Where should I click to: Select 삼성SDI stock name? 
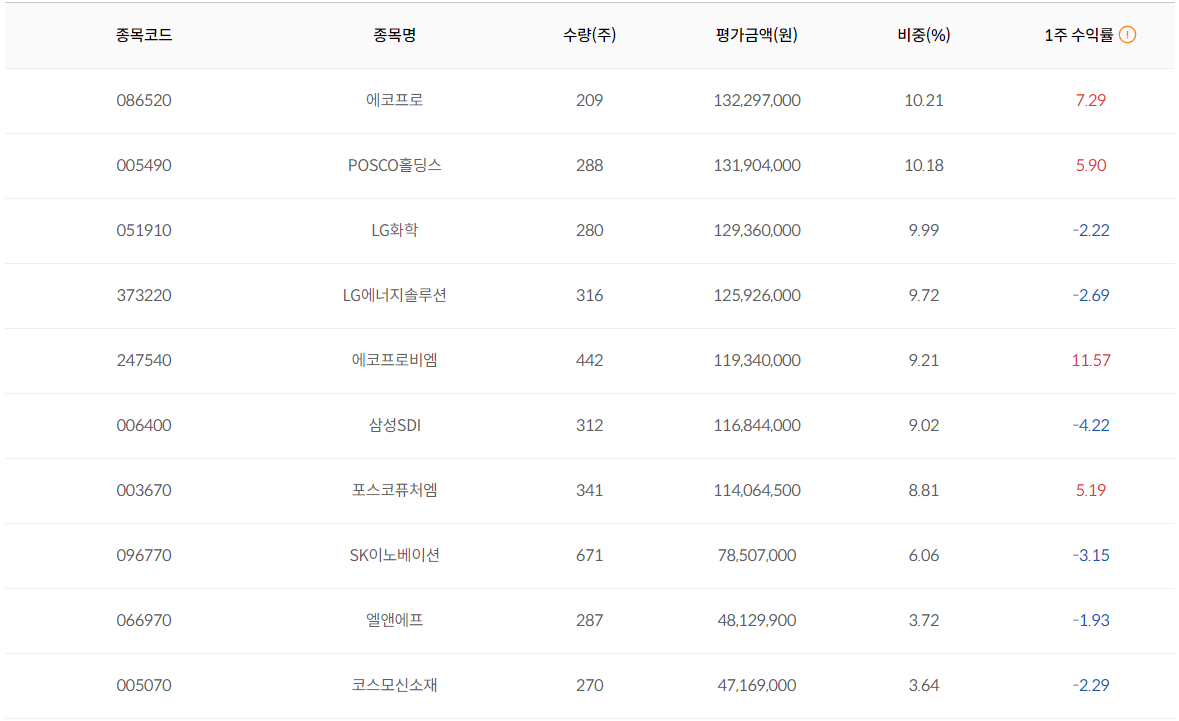point(395,426)
